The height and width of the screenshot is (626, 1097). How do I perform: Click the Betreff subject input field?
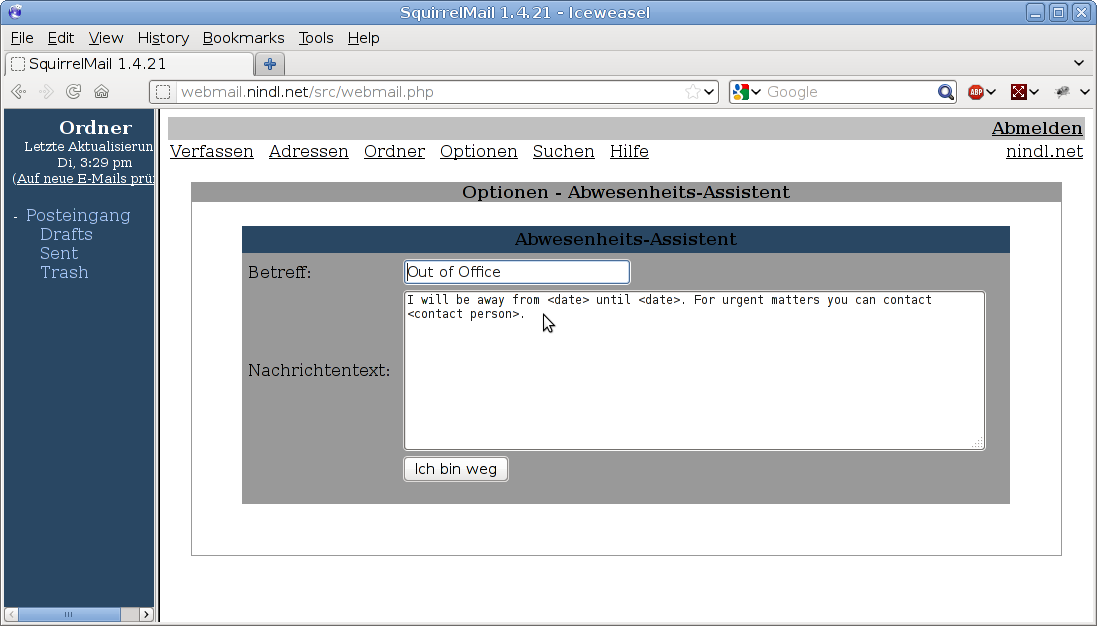pos(516,272)
